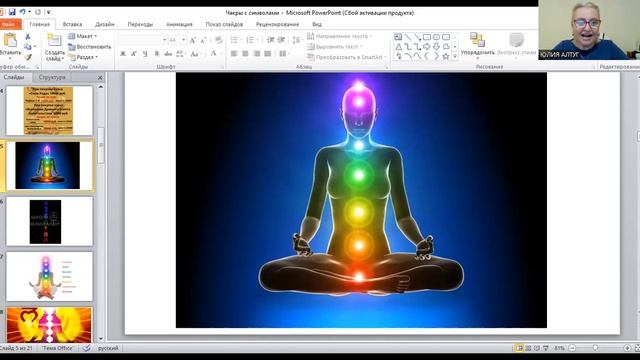The width and height of the screenshot is (640, 360).
Task: Open Направление текста dropdown
Action: pyautogui.click(x=340, y=36)
